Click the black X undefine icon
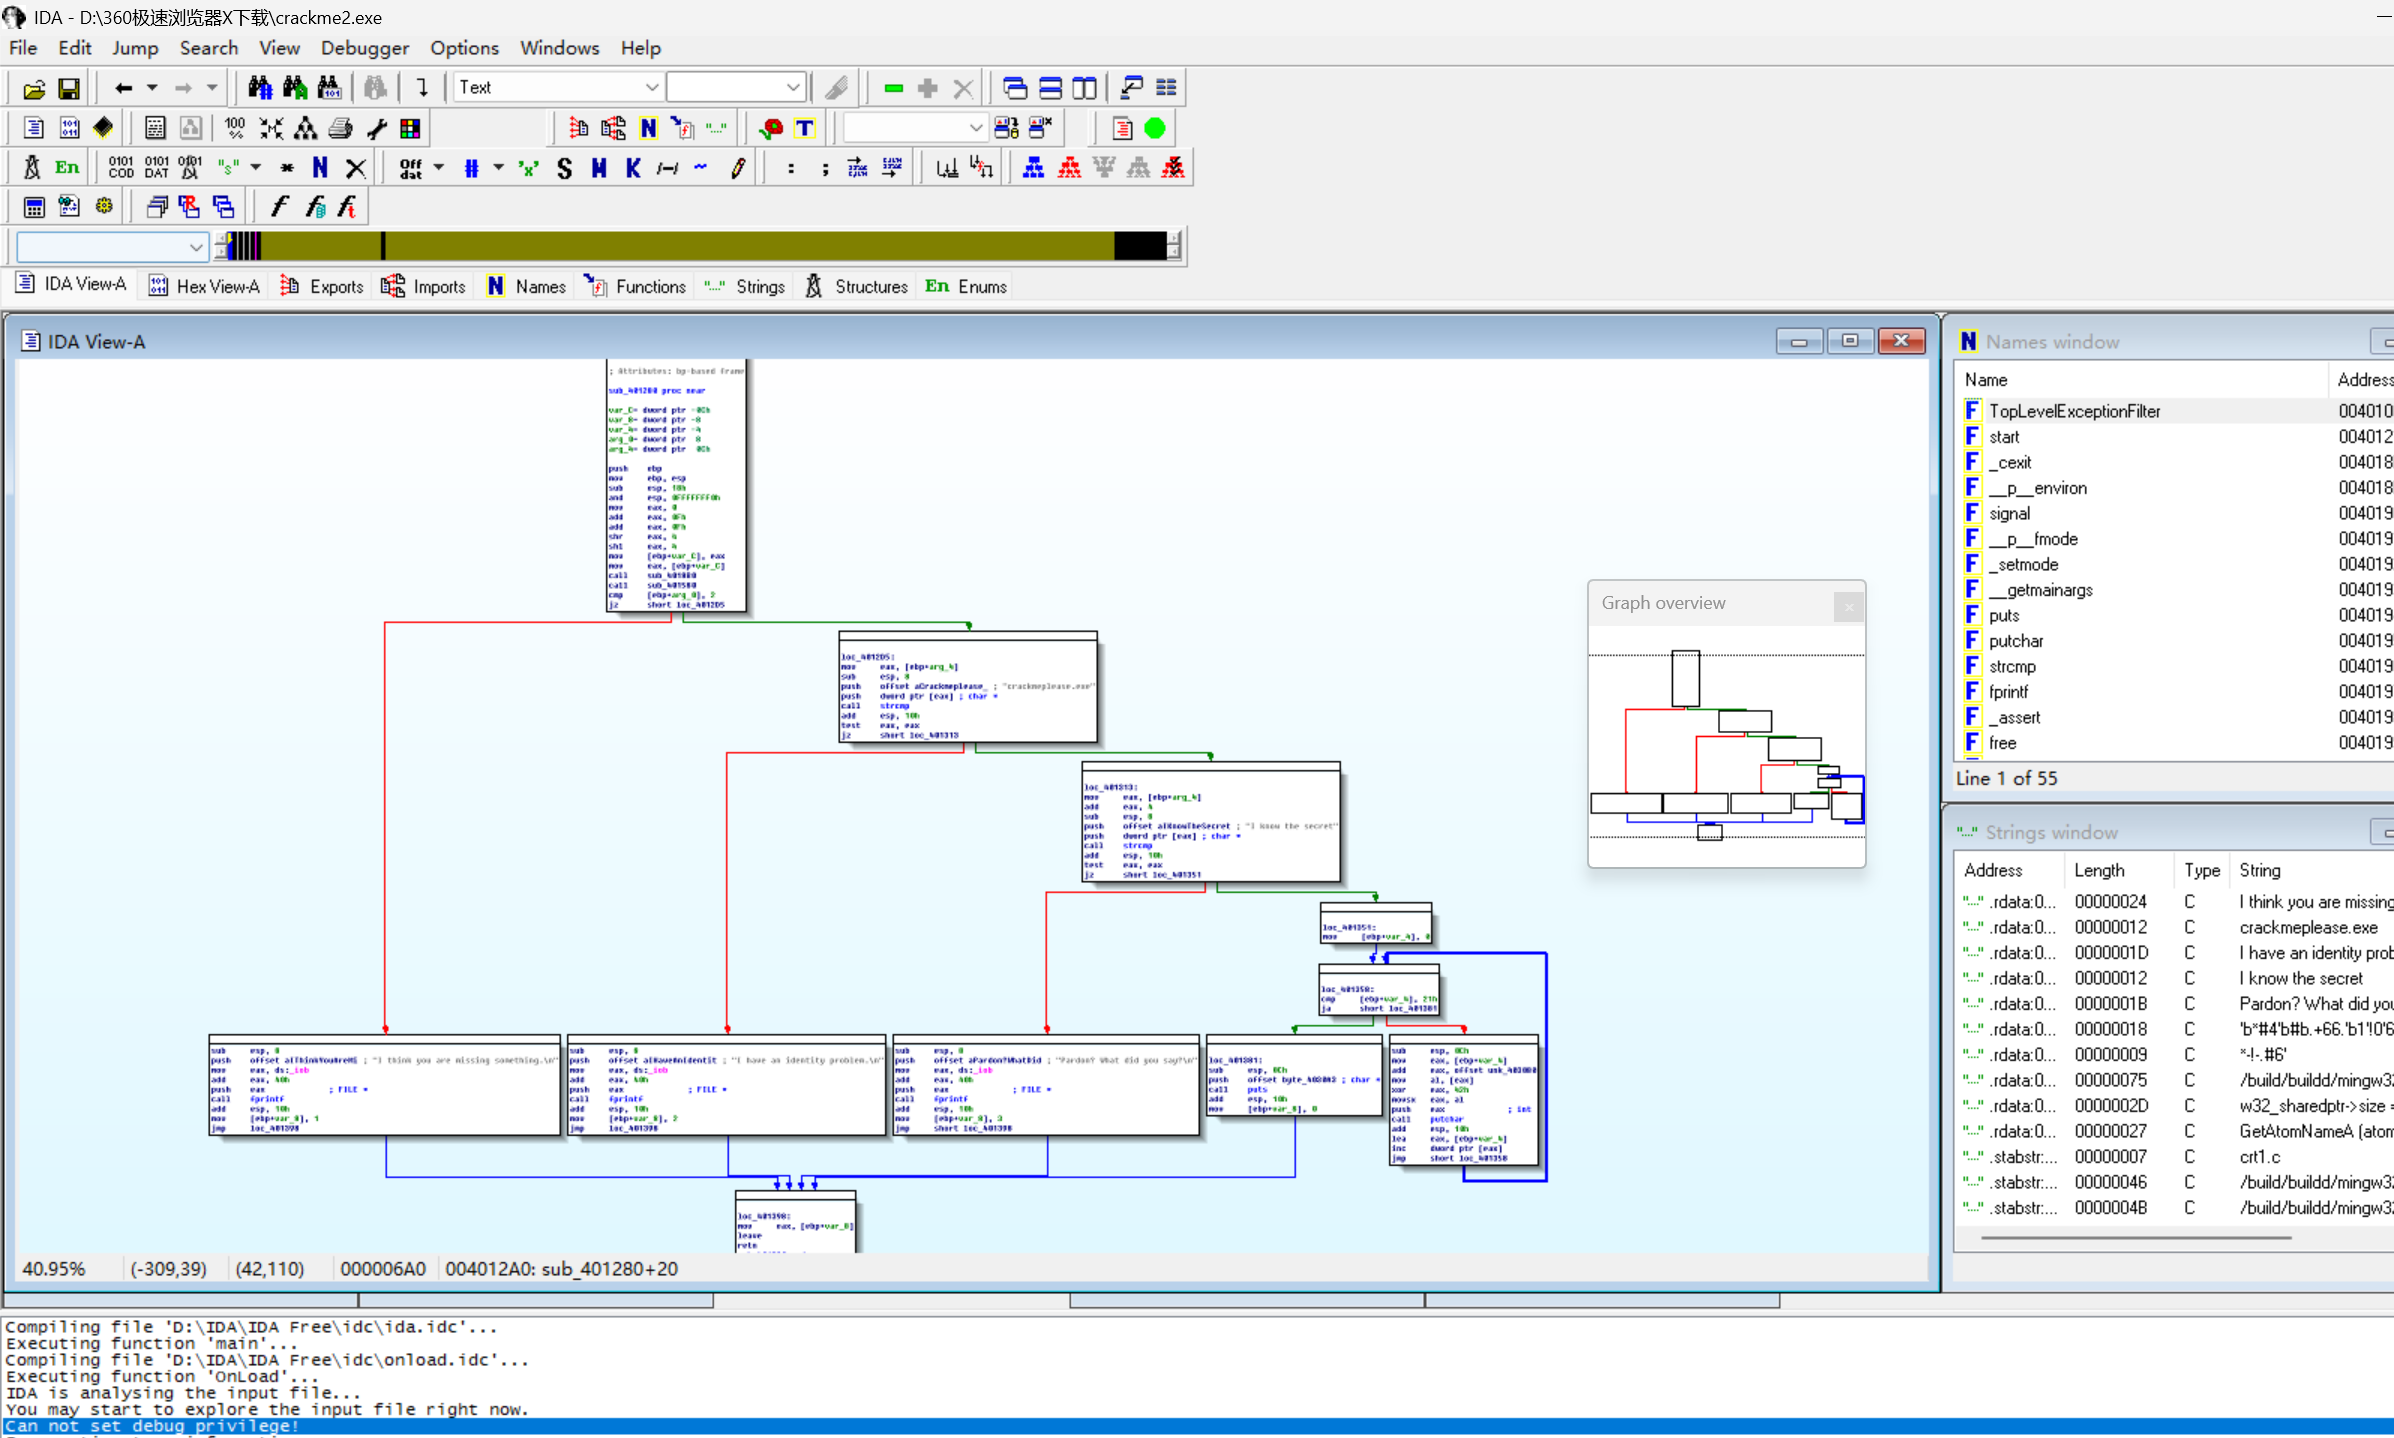The image size is (2394, 1438). point(355,168)
